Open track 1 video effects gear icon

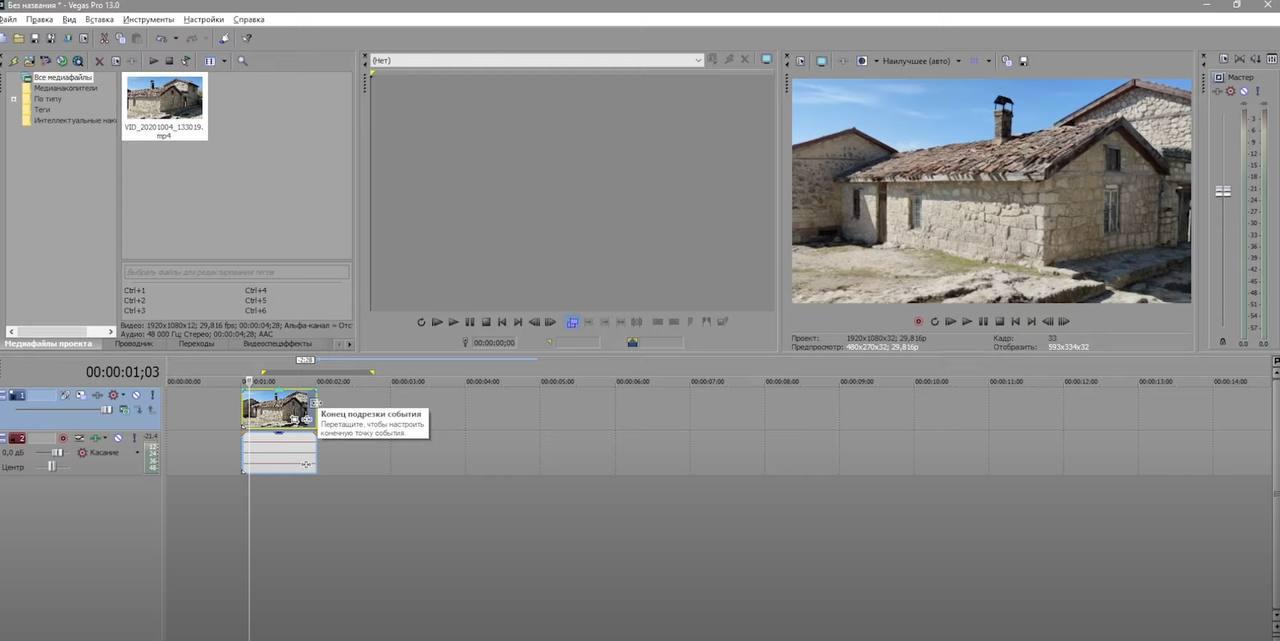point(113,395)
